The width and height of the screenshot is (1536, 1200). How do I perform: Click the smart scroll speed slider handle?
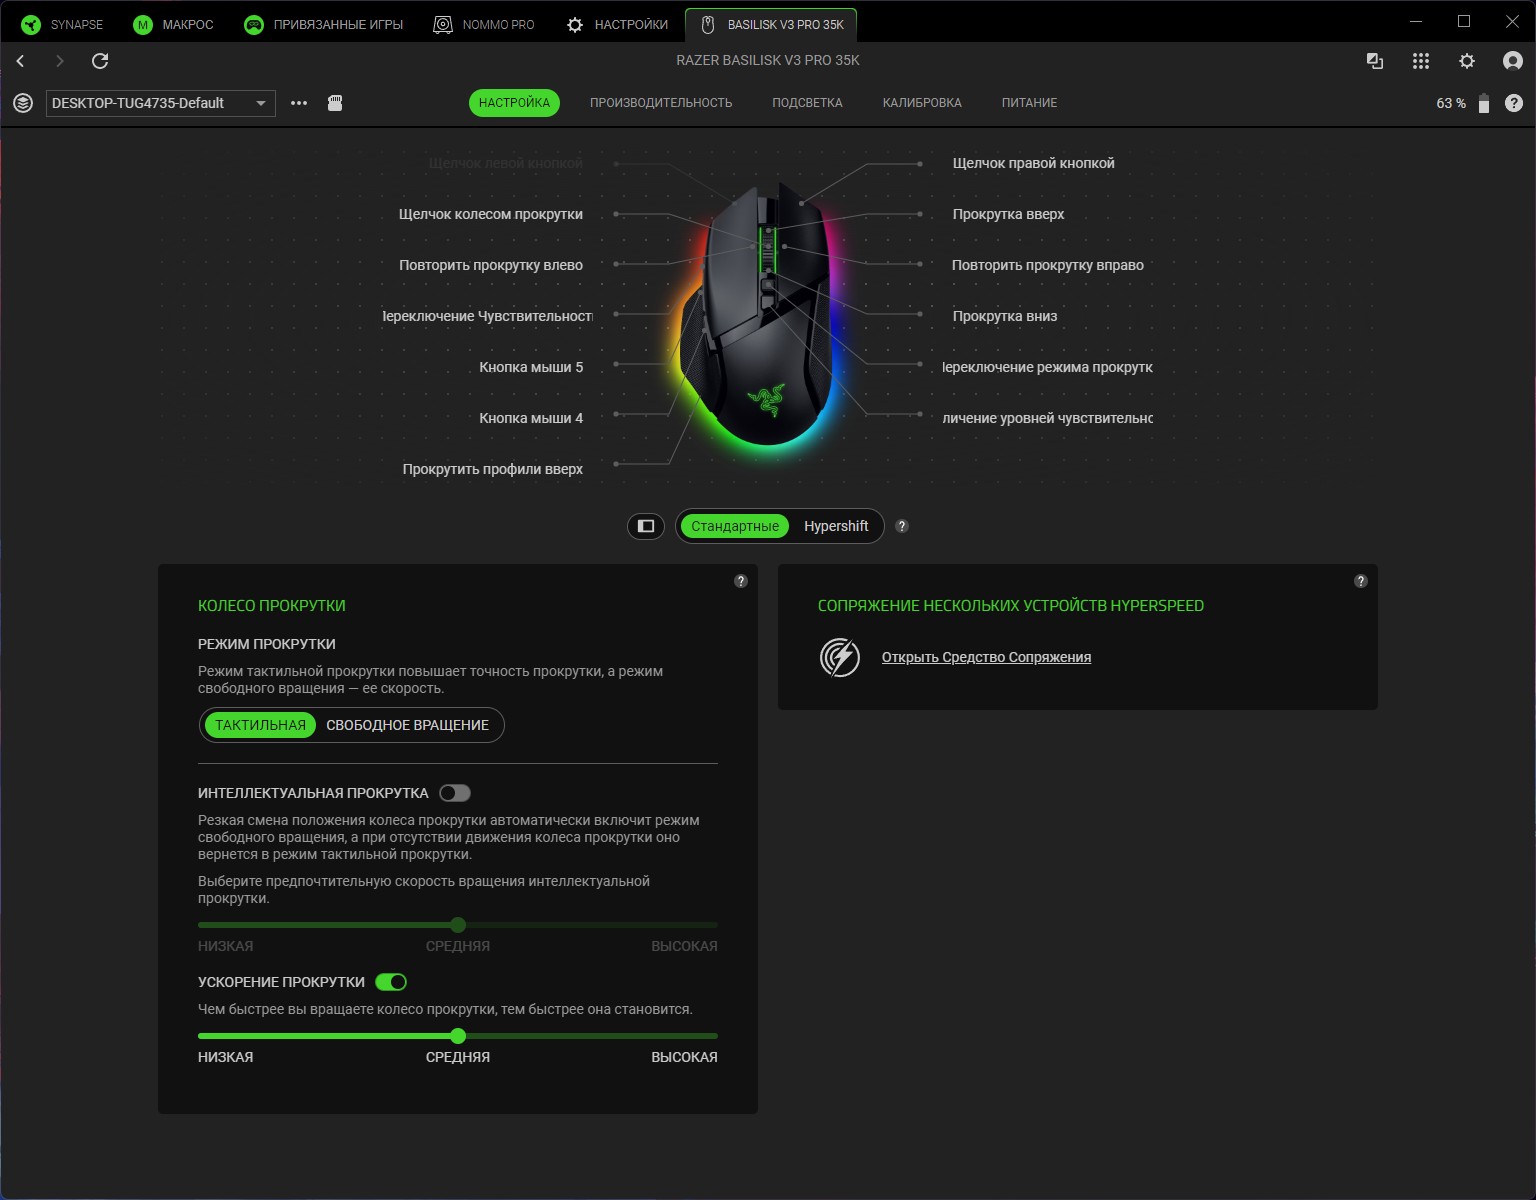tap(458, 925)
